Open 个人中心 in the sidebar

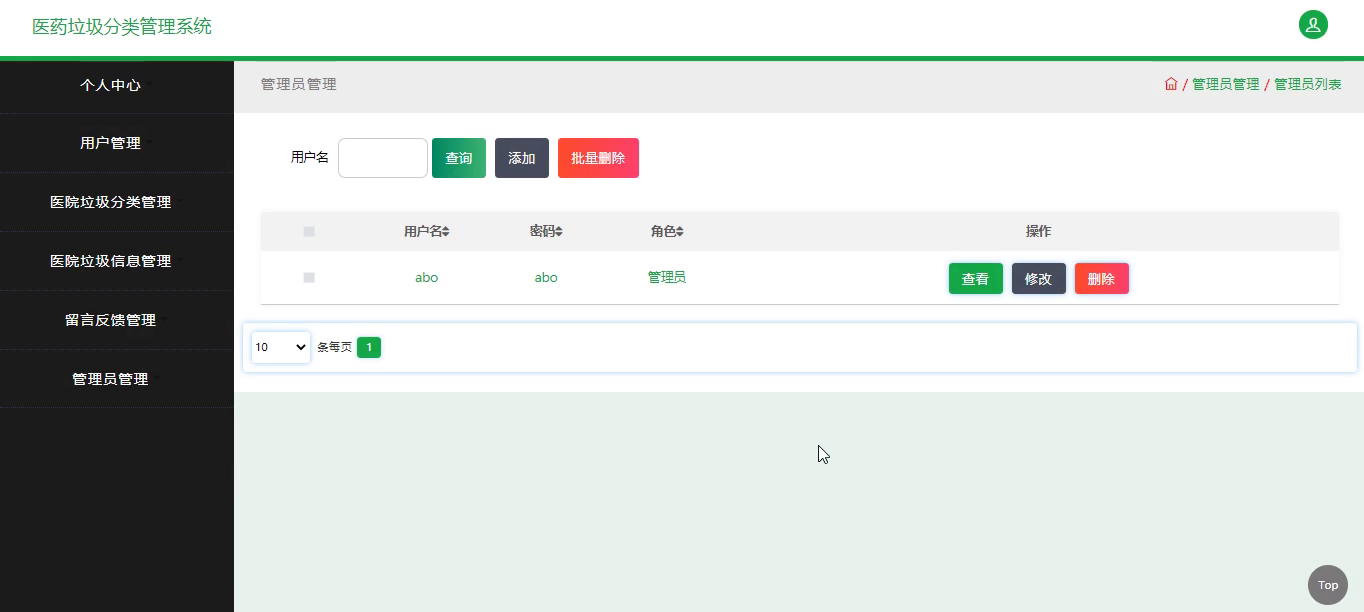click(x=117, y=85)
